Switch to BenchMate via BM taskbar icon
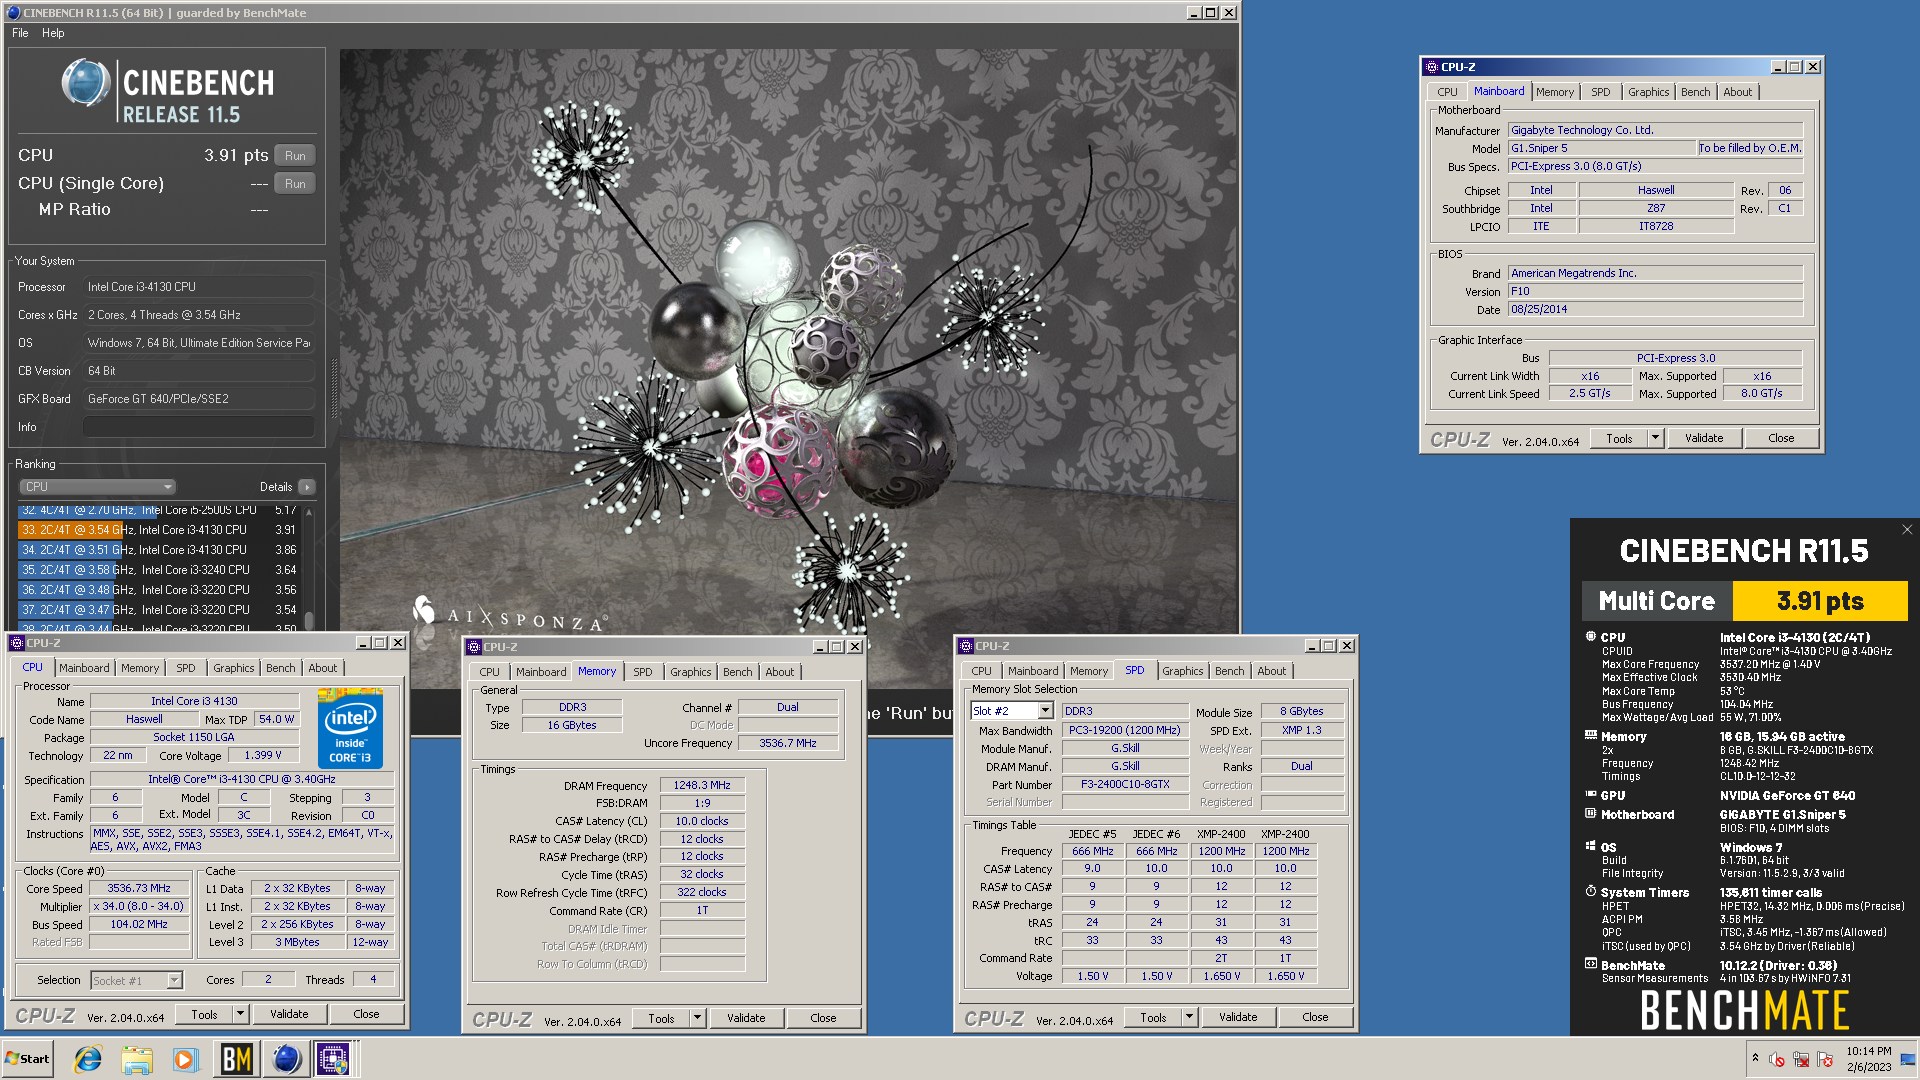This screenshot has height=1080, width=1920. coord(236,1058)
